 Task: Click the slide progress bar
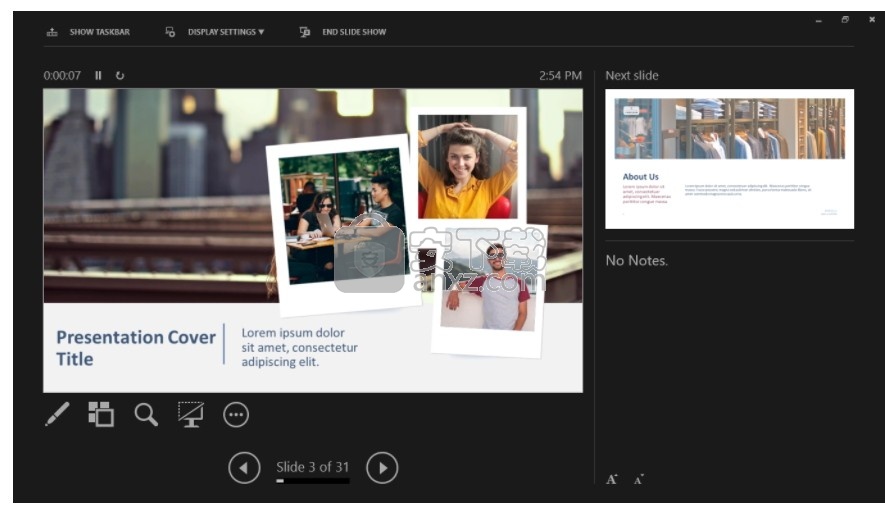[x=313, y=481]
